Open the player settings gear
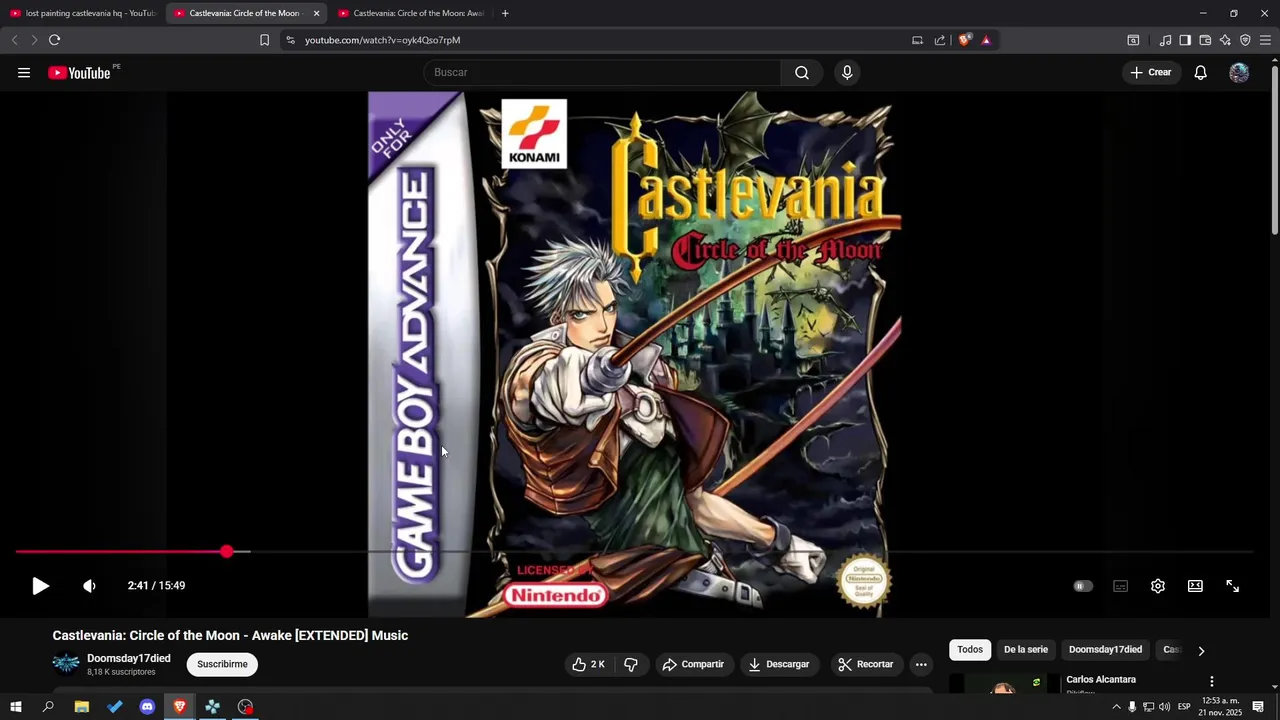The height and width of the screenshot is (720, 1280). [x=1157, y=586]
